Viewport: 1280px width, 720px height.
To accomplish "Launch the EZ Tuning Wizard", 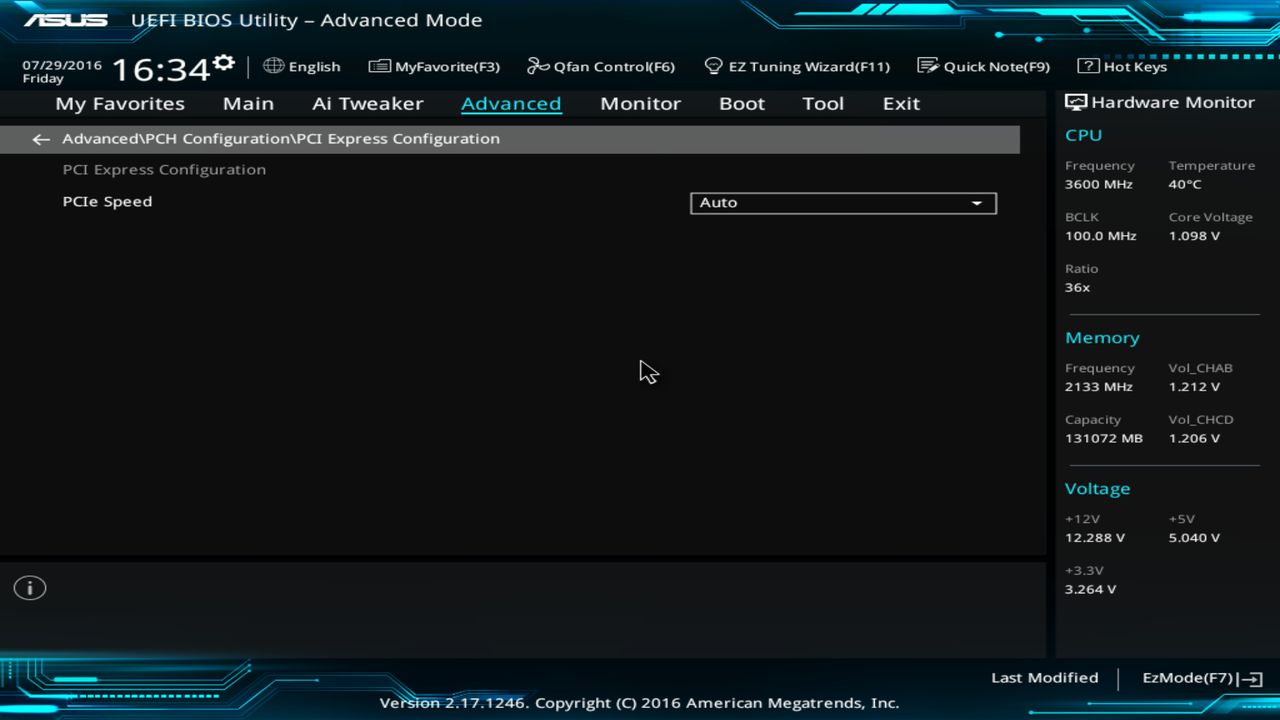I will pos(798,66).
